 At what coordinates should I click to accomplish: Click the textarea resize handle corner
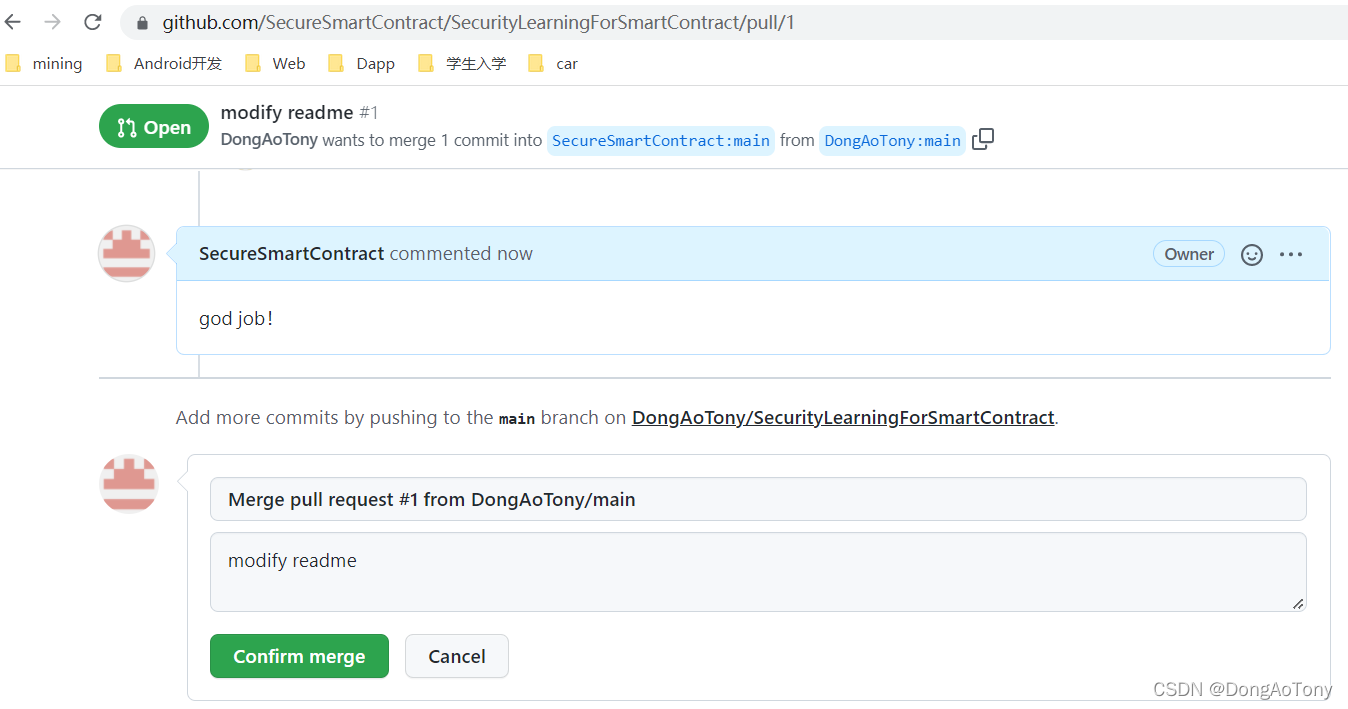(x=1298, y=603)
